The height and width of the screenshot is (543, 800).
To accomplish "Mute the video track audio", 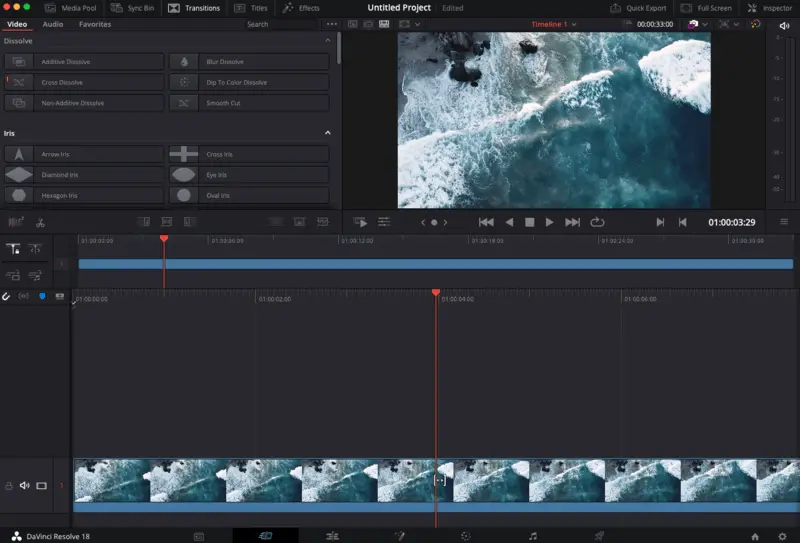I will (x=24, y=486).
